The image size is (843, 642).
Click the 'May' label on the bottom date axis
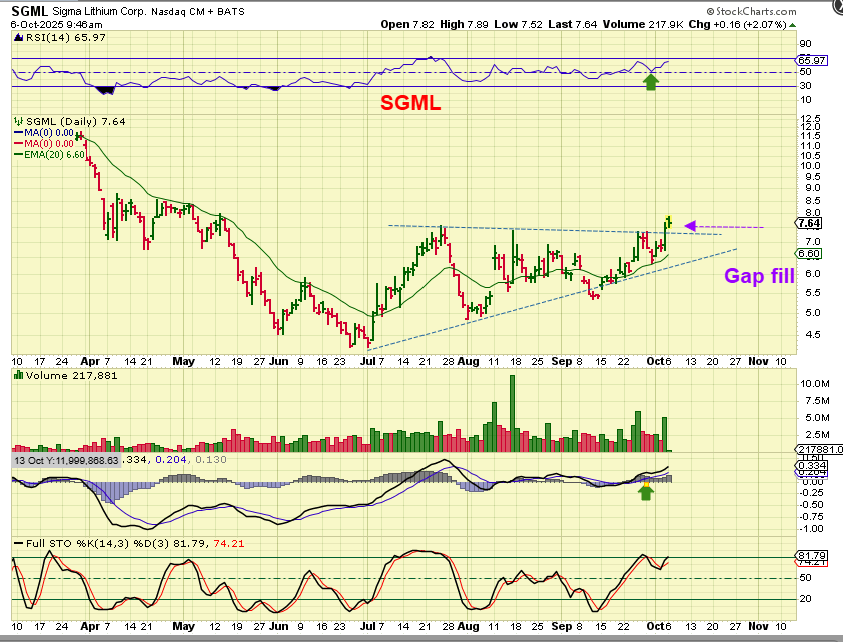183,626
